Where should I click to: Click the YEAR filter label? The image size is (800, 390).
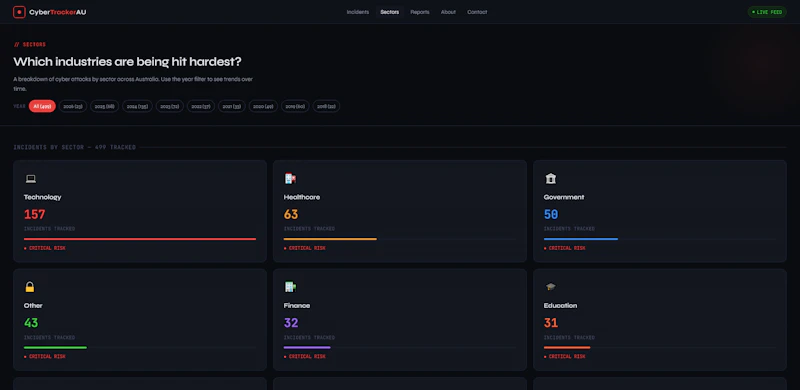tap(19, 106)
